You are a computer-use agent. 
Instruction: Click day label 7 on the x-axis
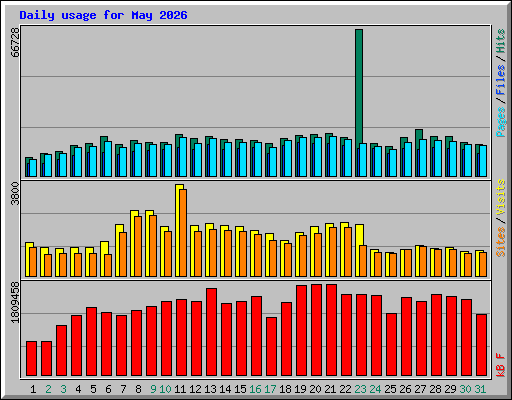[x=123, y=389]
